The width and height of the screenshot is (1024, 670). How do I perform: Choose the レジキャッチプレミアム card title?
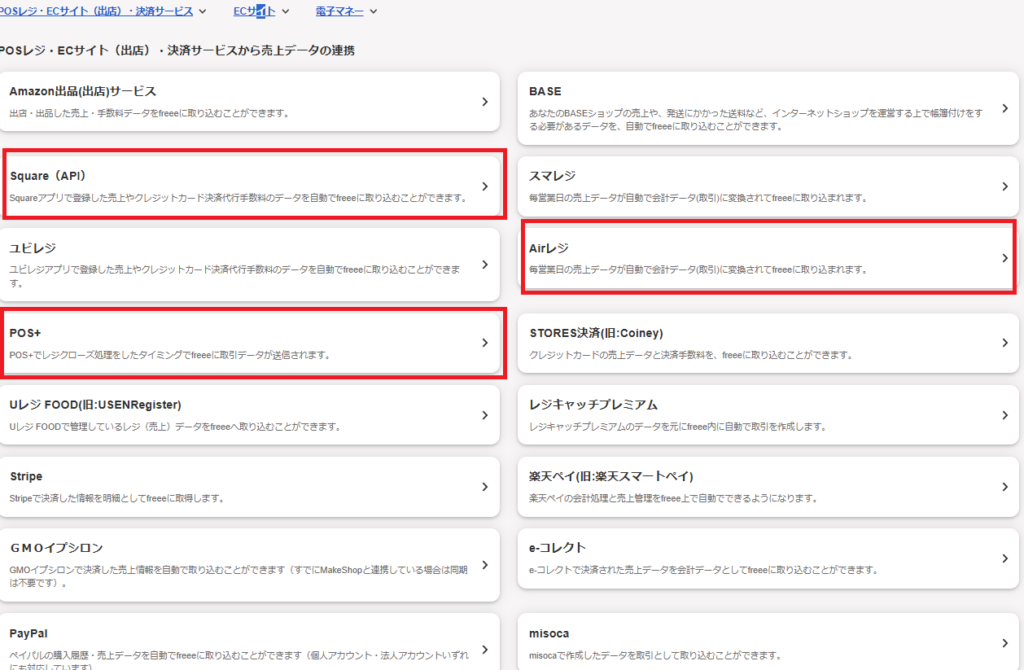click(x=594, y=405)
